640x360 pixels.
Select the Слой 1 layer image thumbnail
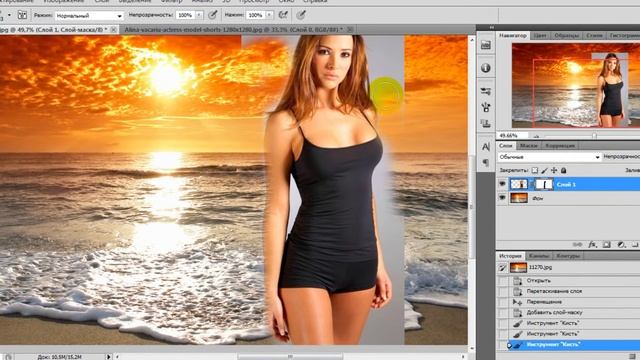[519, 184]
